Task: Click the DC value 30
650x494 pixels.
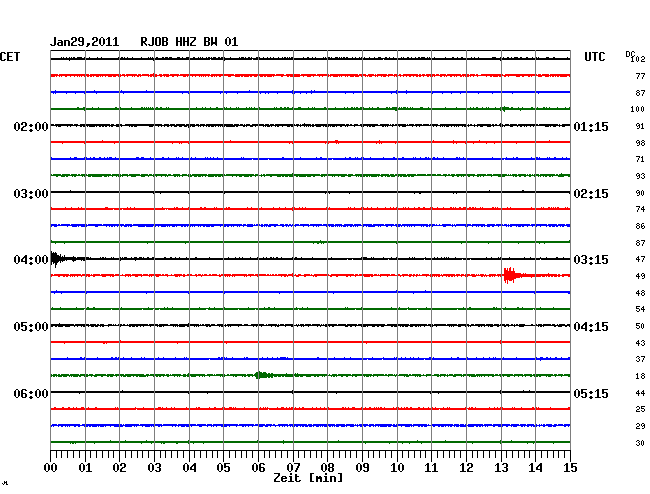Action: tap(640, 443)
